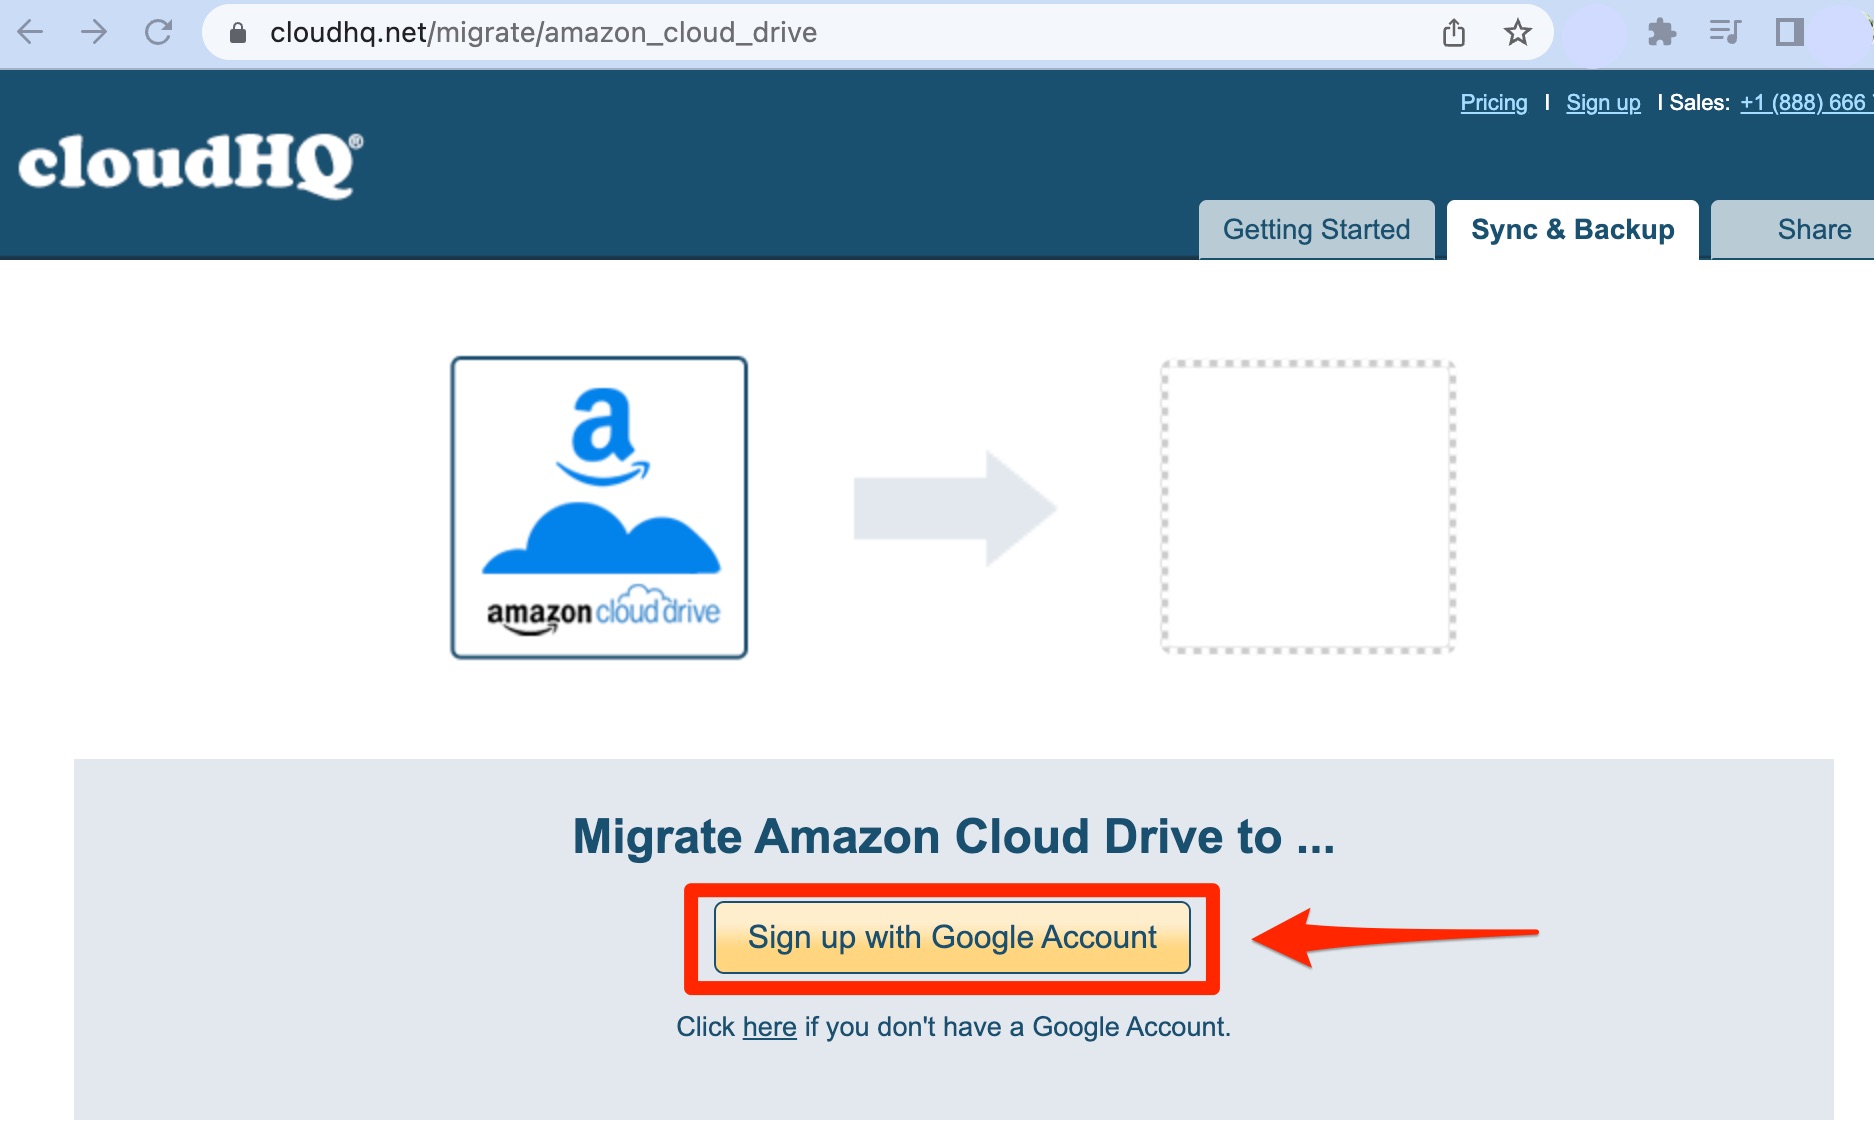
Task: Select the empty dashed destination box
Action: click(x=1306, y=507)
